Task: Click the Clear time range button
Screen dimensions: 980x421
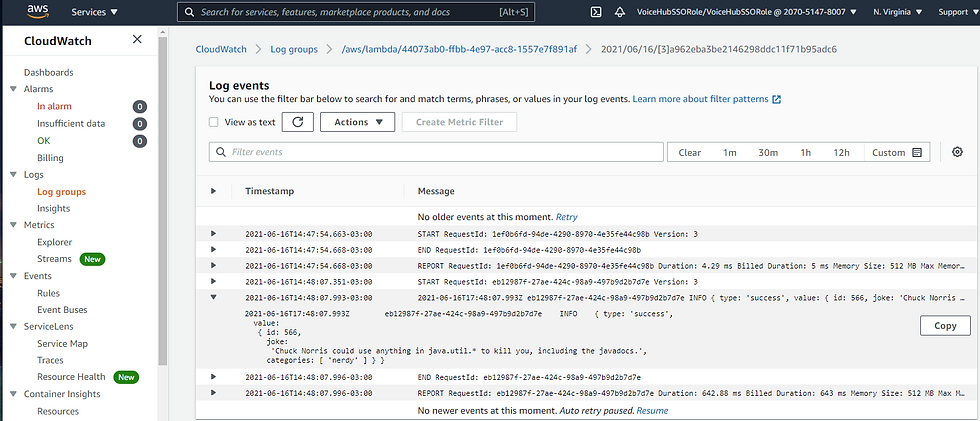Action: click(689, 152)
